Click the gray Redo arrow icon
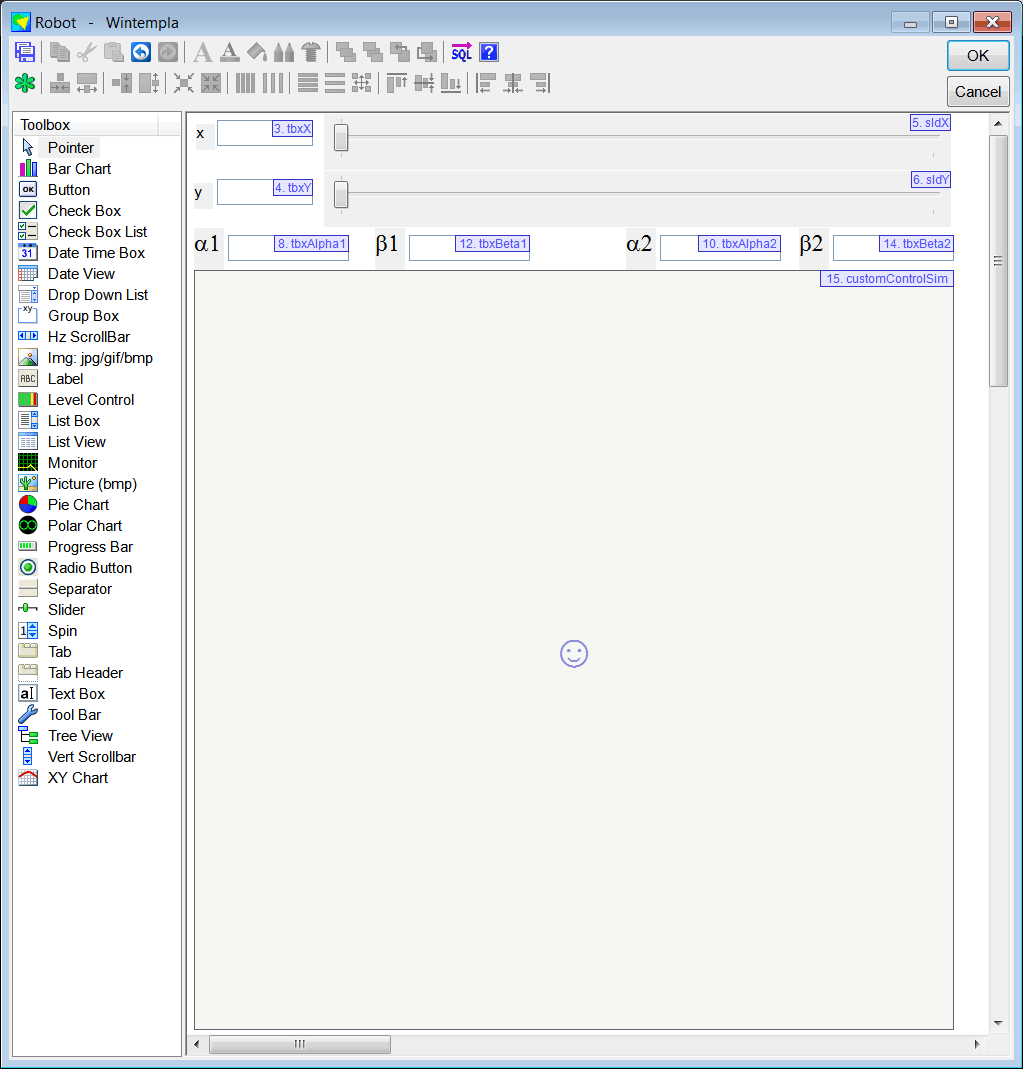The width and height of the screenshot is (1023, 1069). [168, 52]
